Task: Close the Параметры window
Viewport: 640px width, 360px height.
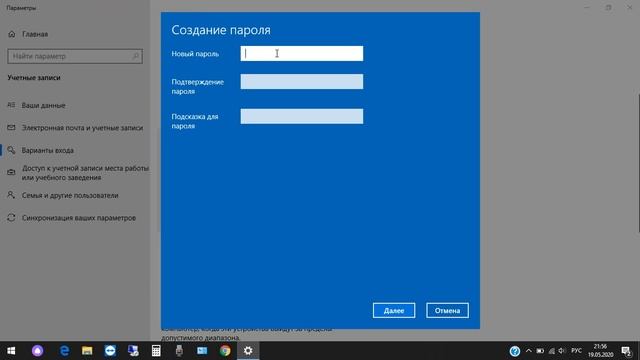Action: (629, 7)
